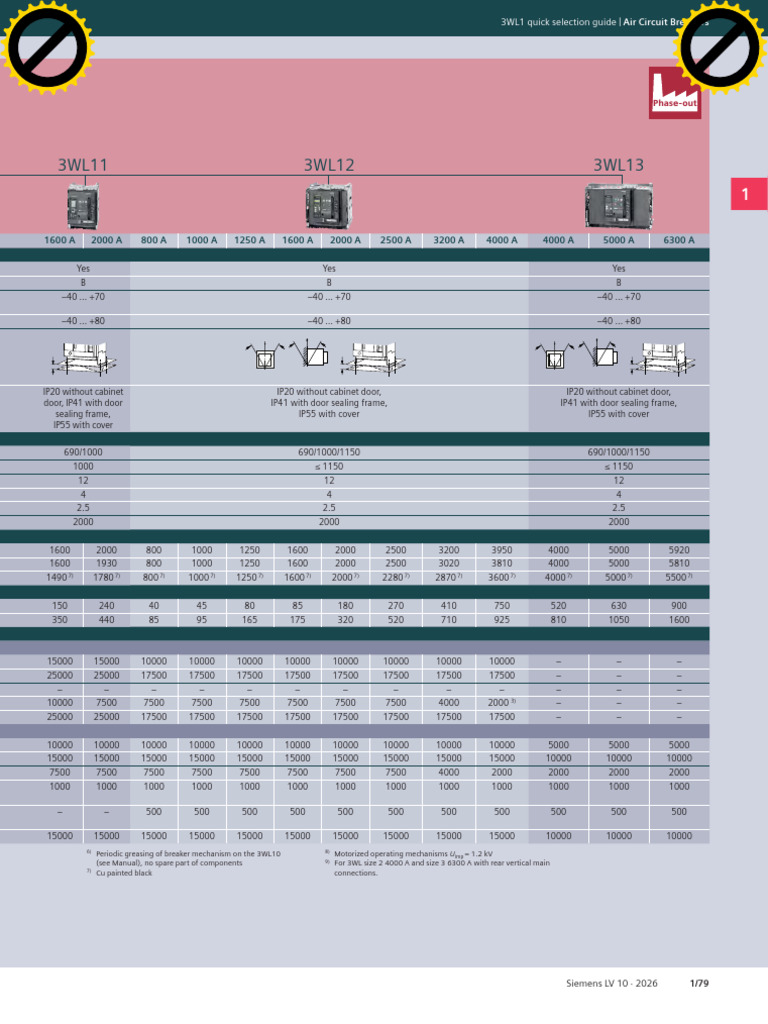768x1024 pixels.
Task: Click the 3WL13 horizontal mounting diagram icon
Action: coord(662,359)
